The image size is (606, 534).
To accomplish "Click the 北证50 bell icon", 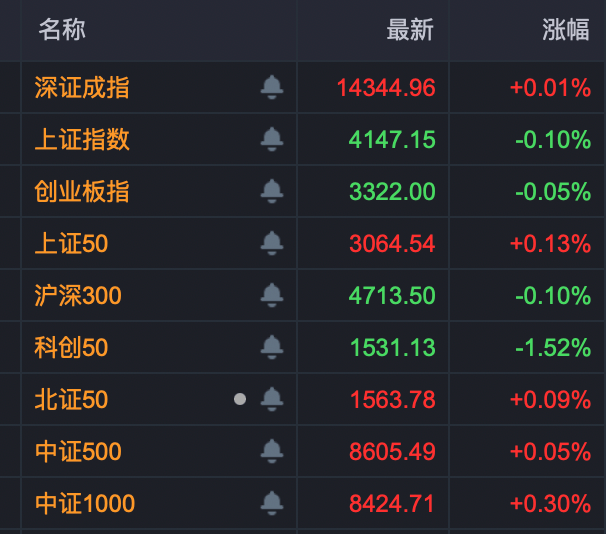I will coord(271,400).
